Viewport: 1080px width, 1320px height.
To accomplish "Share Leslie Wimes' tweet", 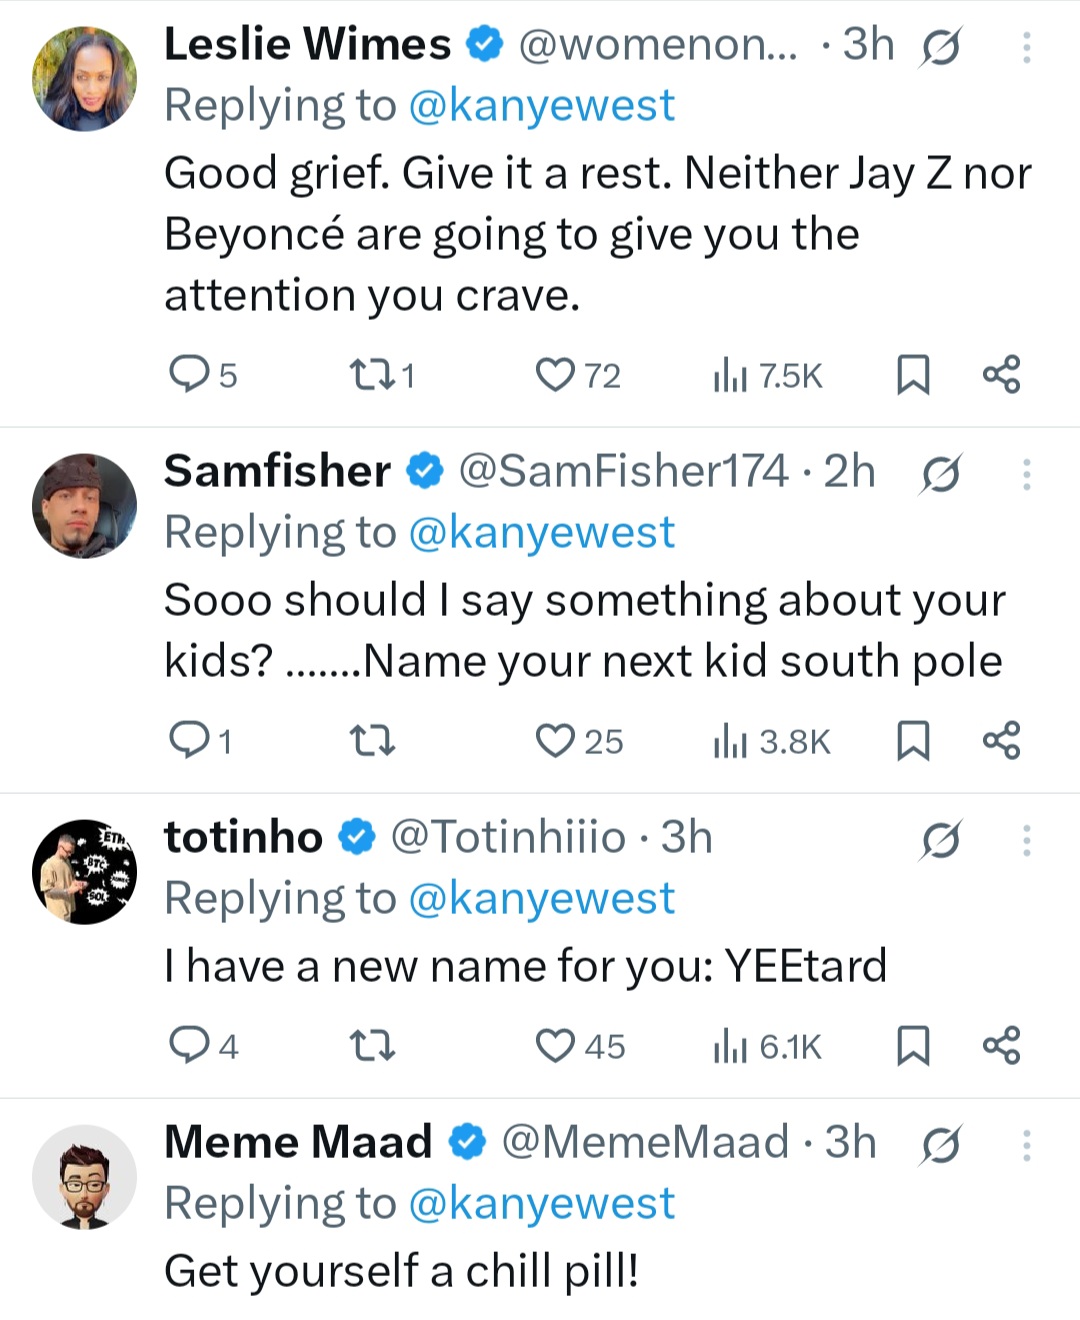I will (1001, 375).
